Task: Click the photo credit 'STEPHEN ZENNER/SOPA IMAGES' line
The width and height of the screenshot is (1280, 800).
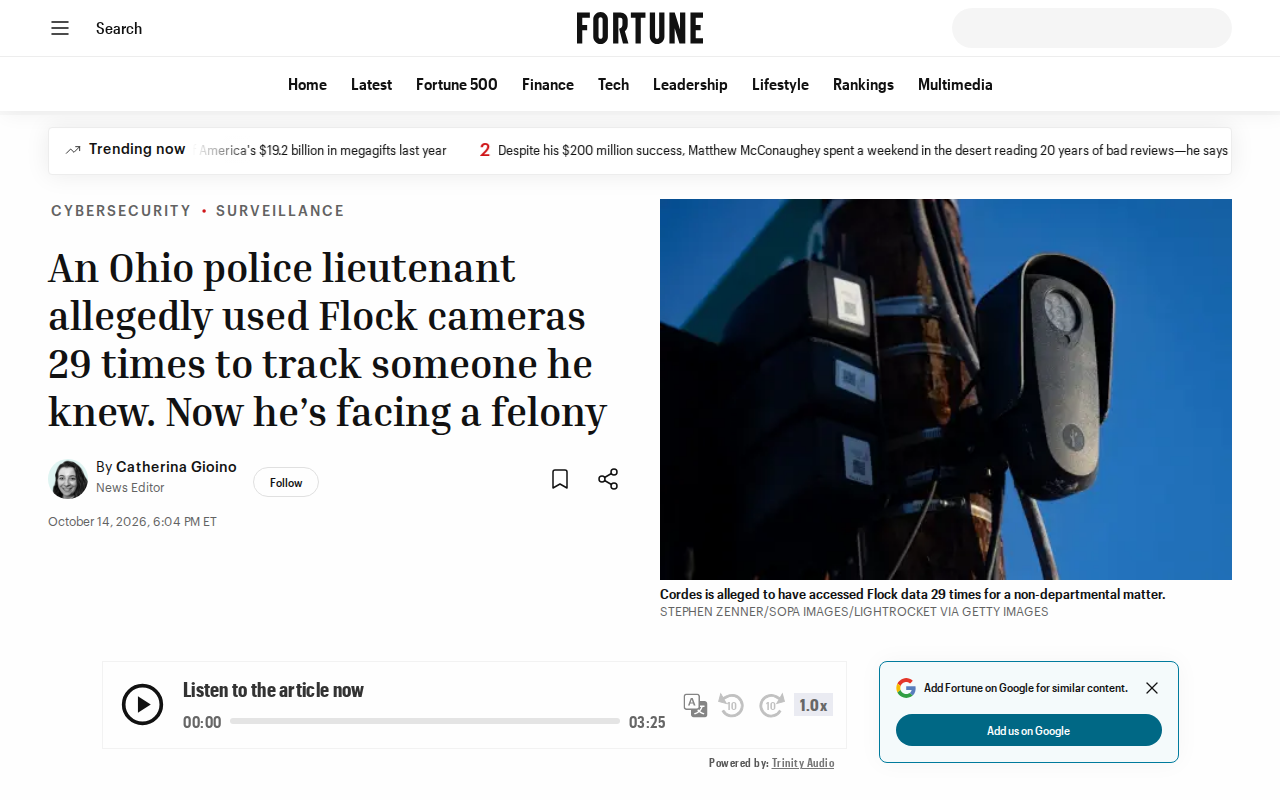Action: click(x=854, y=612)
